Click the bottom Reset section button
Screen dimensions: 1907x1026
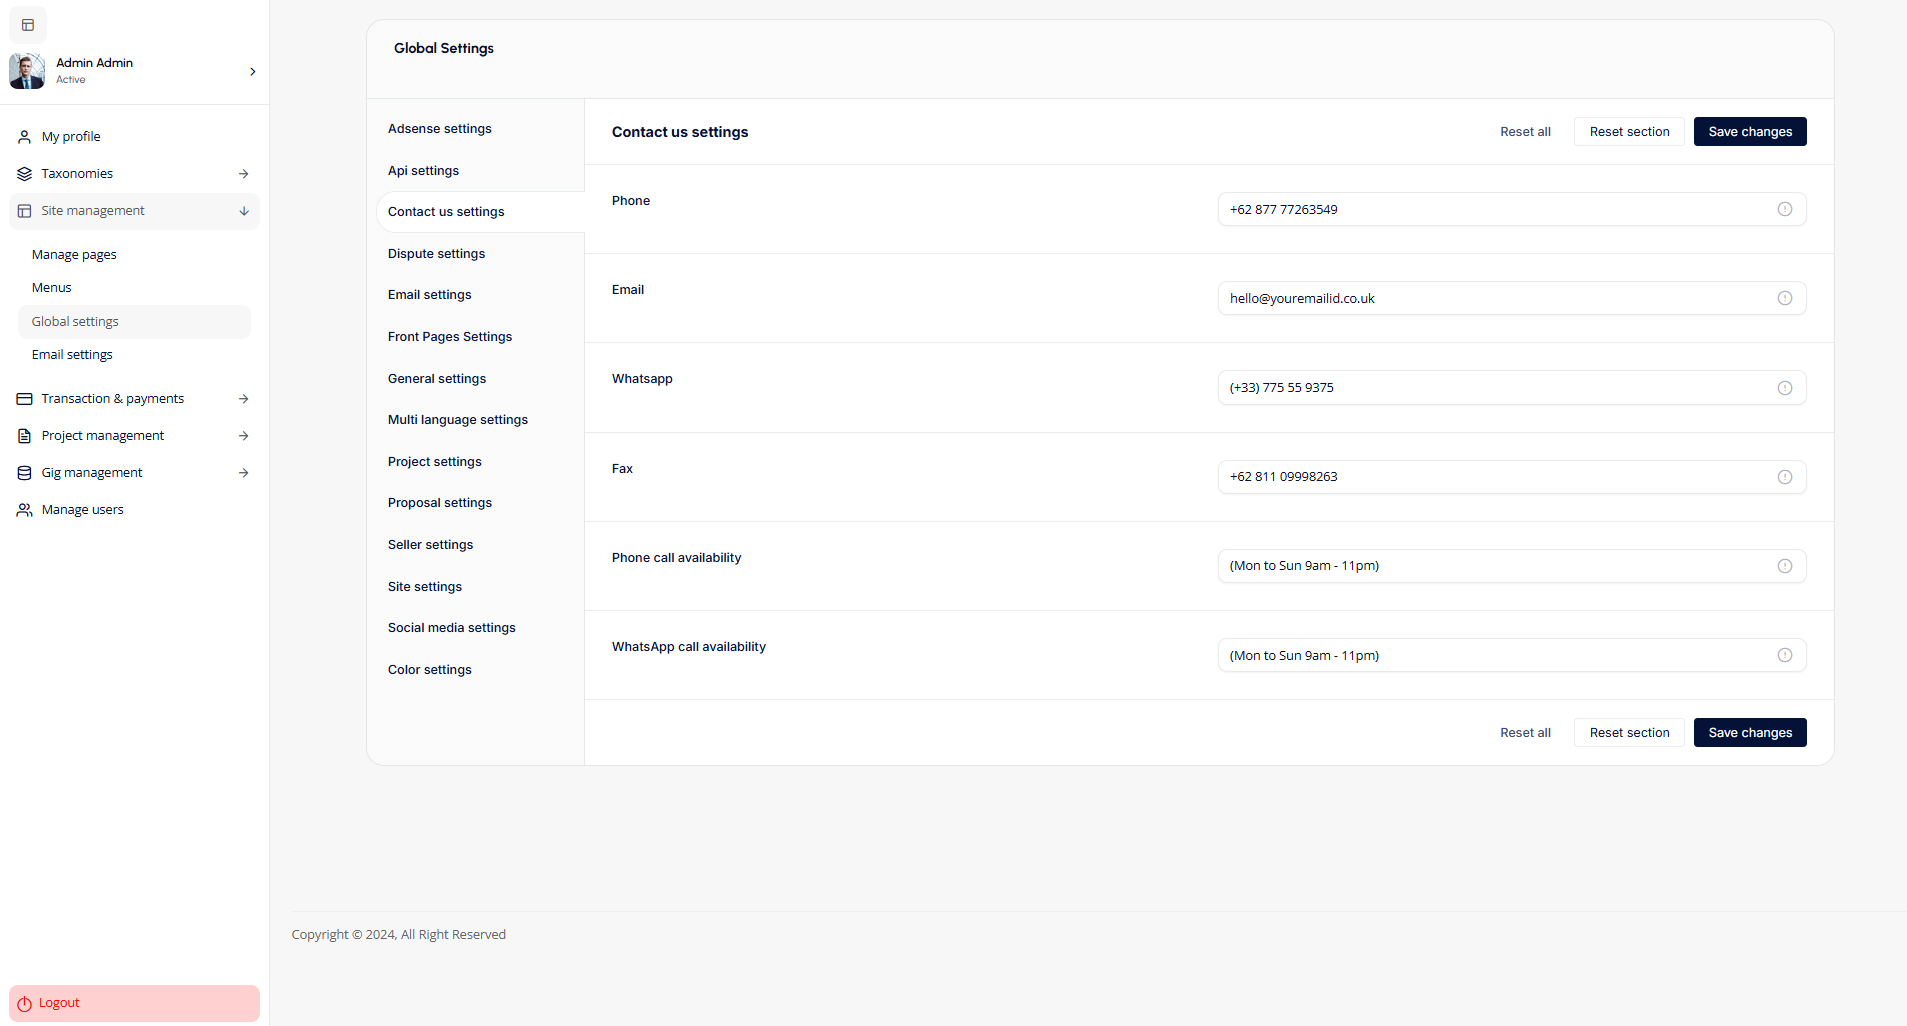coord(1628,733)
